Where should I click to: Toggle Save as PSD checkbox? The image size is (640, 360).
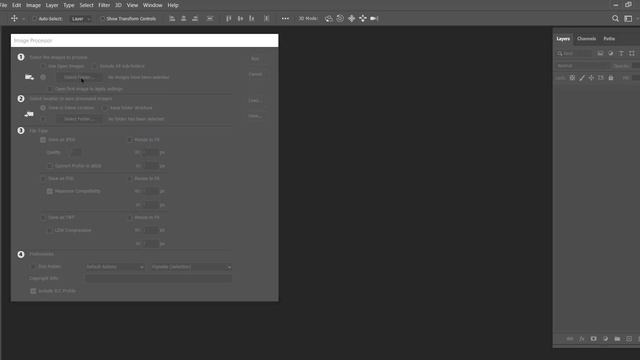(x=43, y=178)
